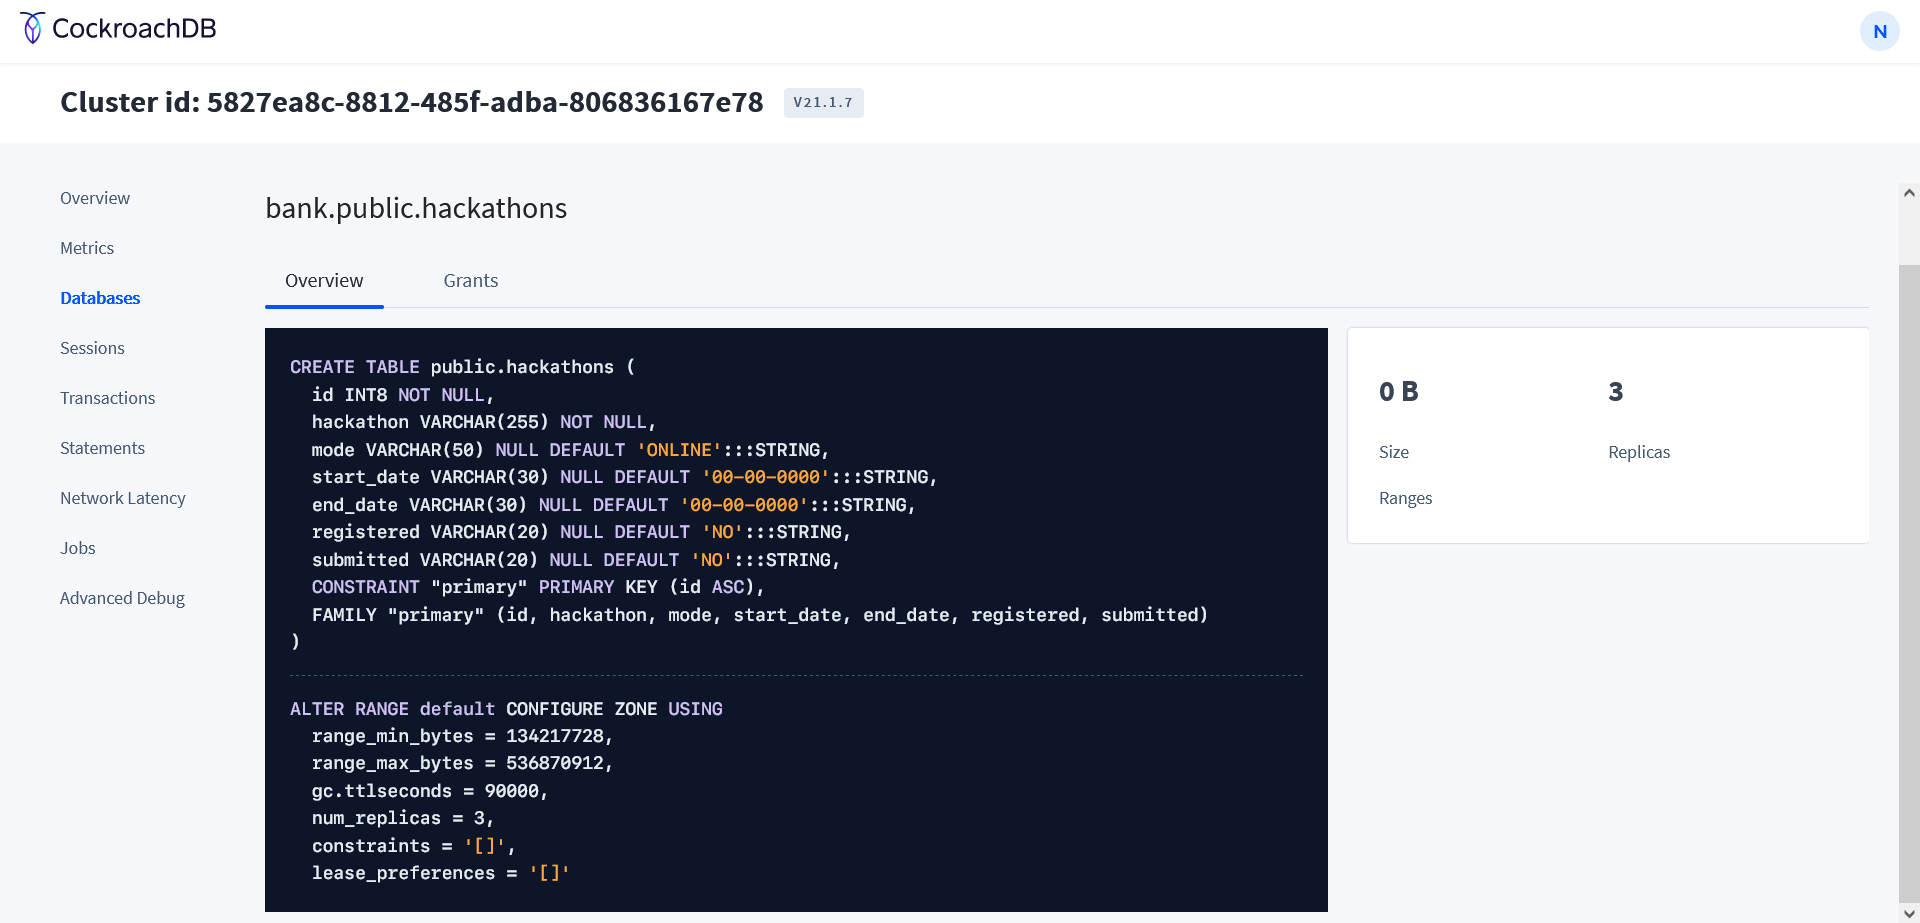Click the CockroachDB logo icon
The width and height of the screenshot is (1920, 923).
pyautogui.click(x=32, y=28)
